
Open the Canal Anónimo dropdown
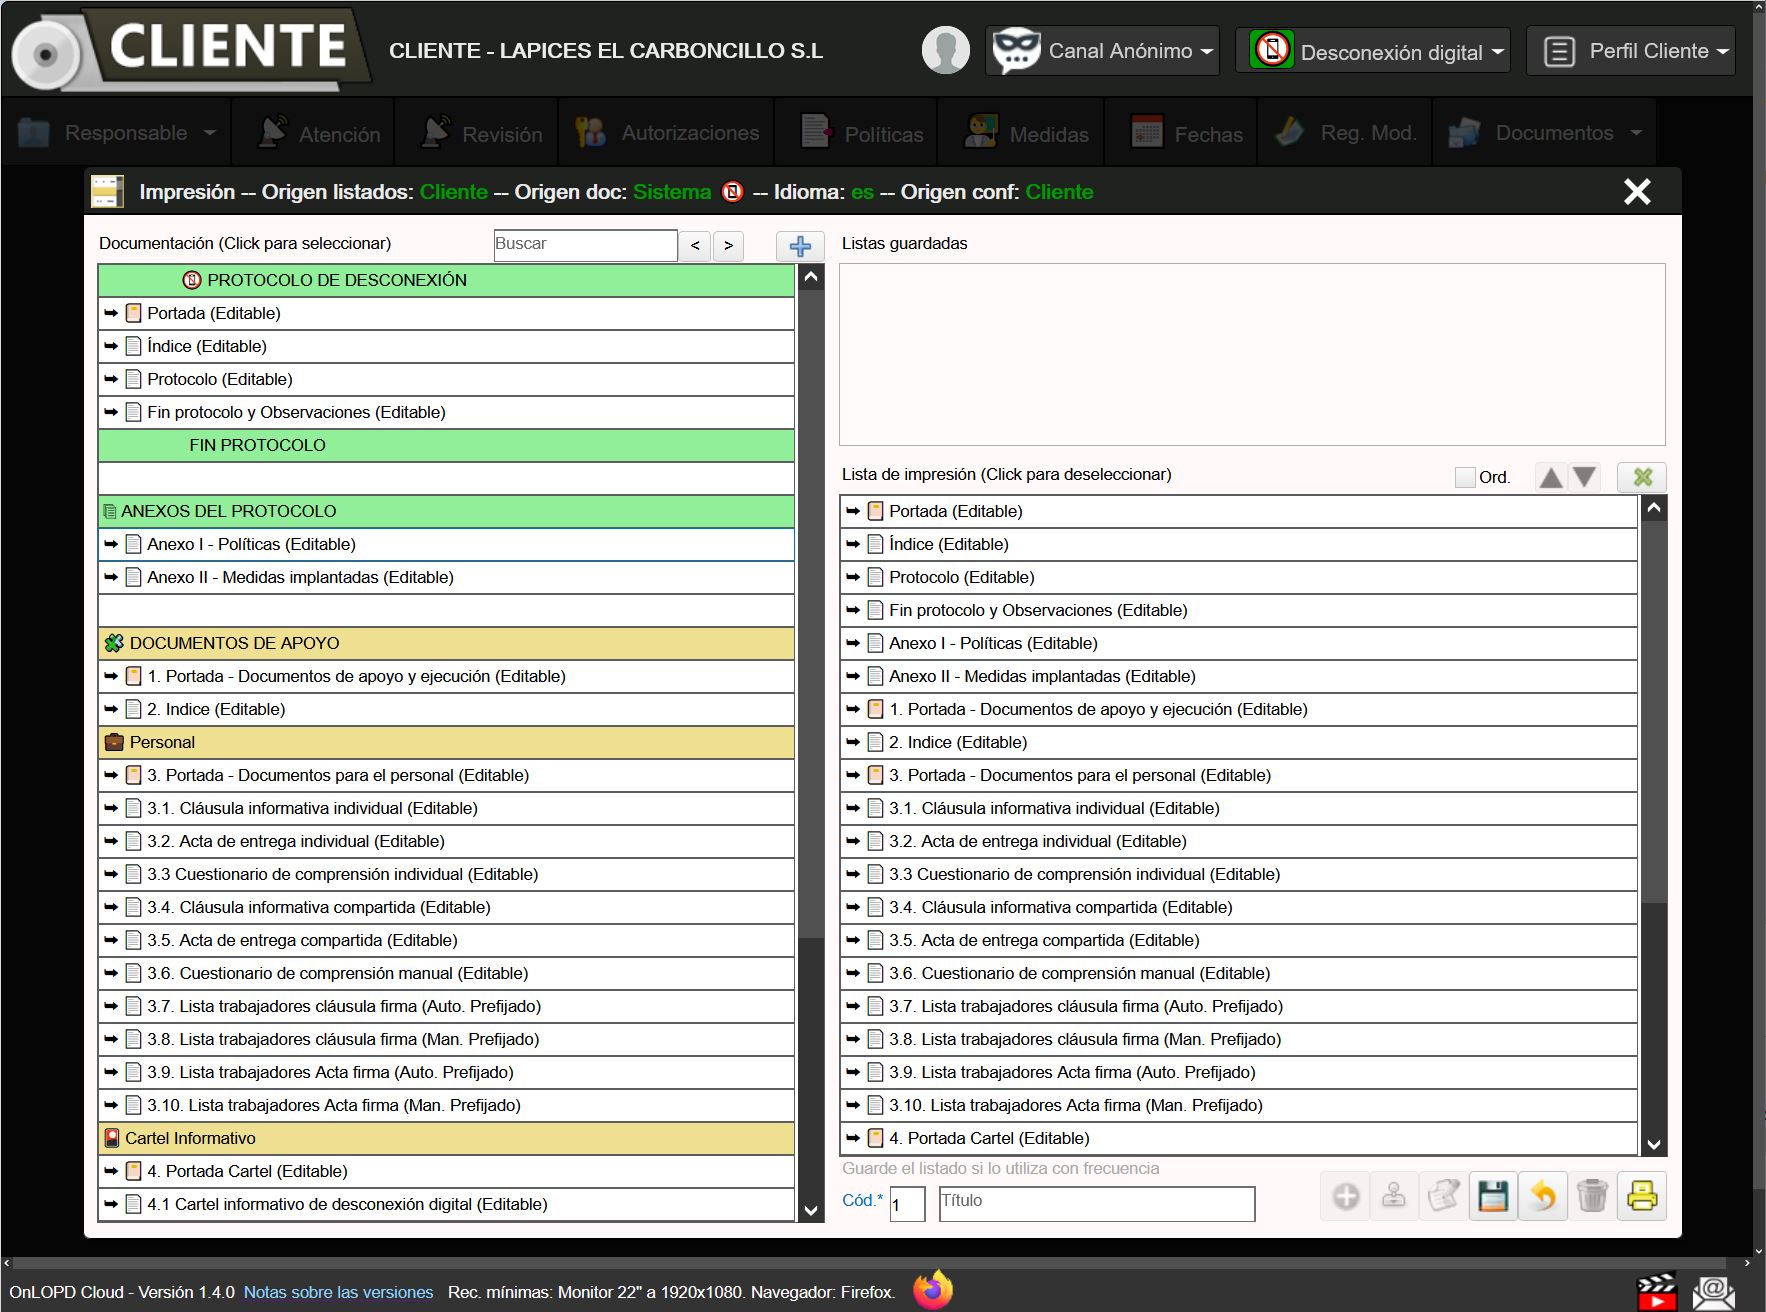[x=1103, y=50]
